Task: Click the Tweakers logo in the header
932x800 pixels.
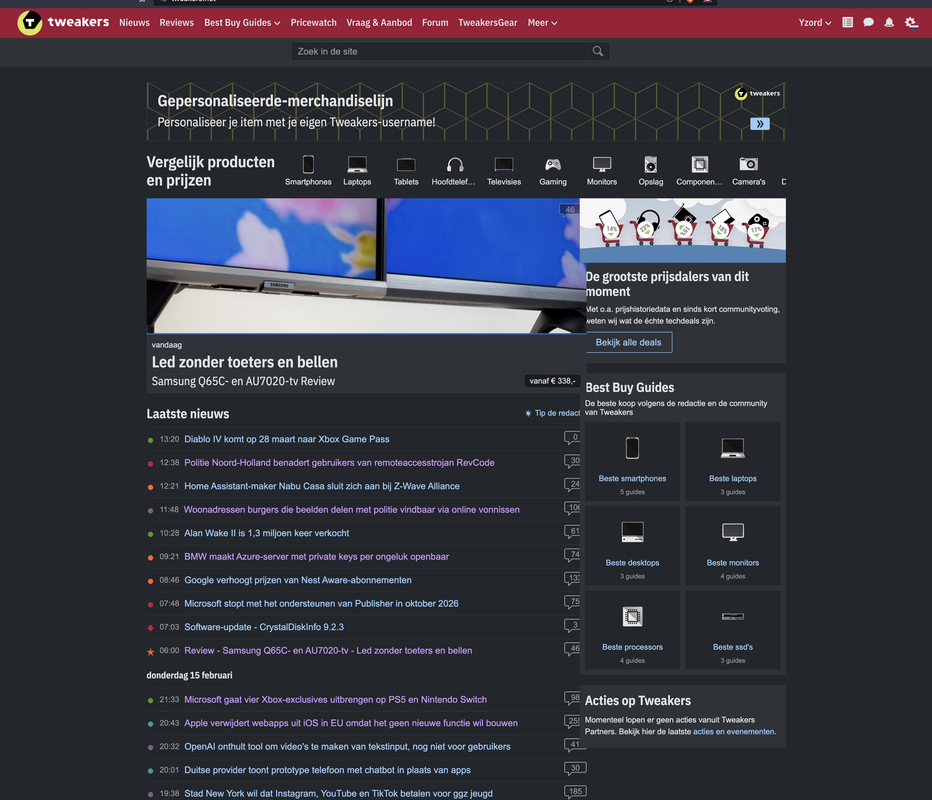Action: pyautogui.click(x=63, y=23)
